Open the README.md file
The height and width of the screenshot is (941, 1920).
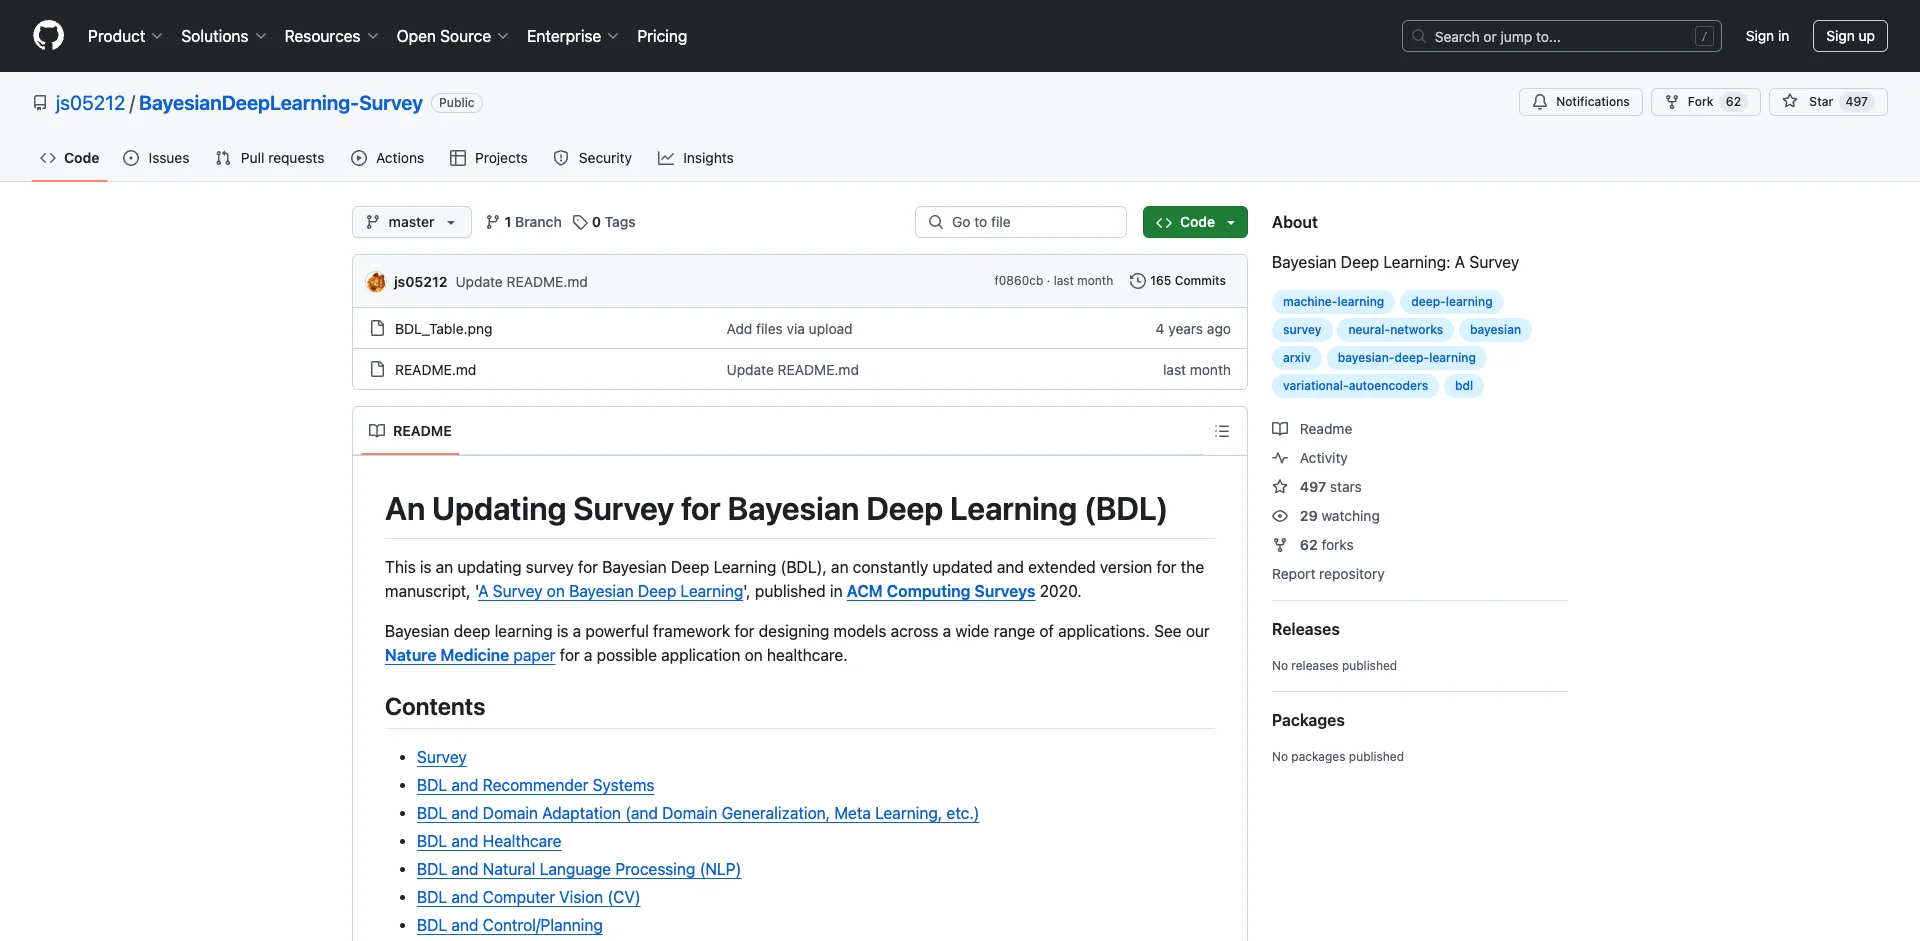(435, 370)
